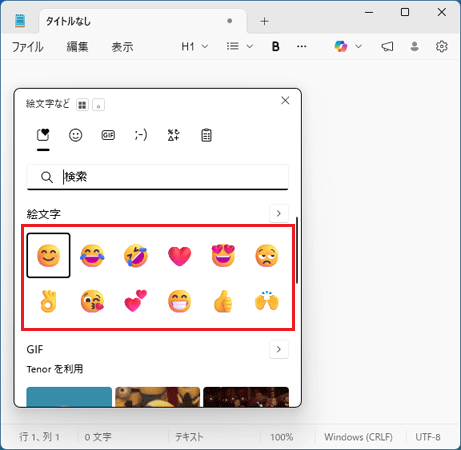461x450 pixels.
Task: Open Notepad settings gear
Action: coord(442,46)
